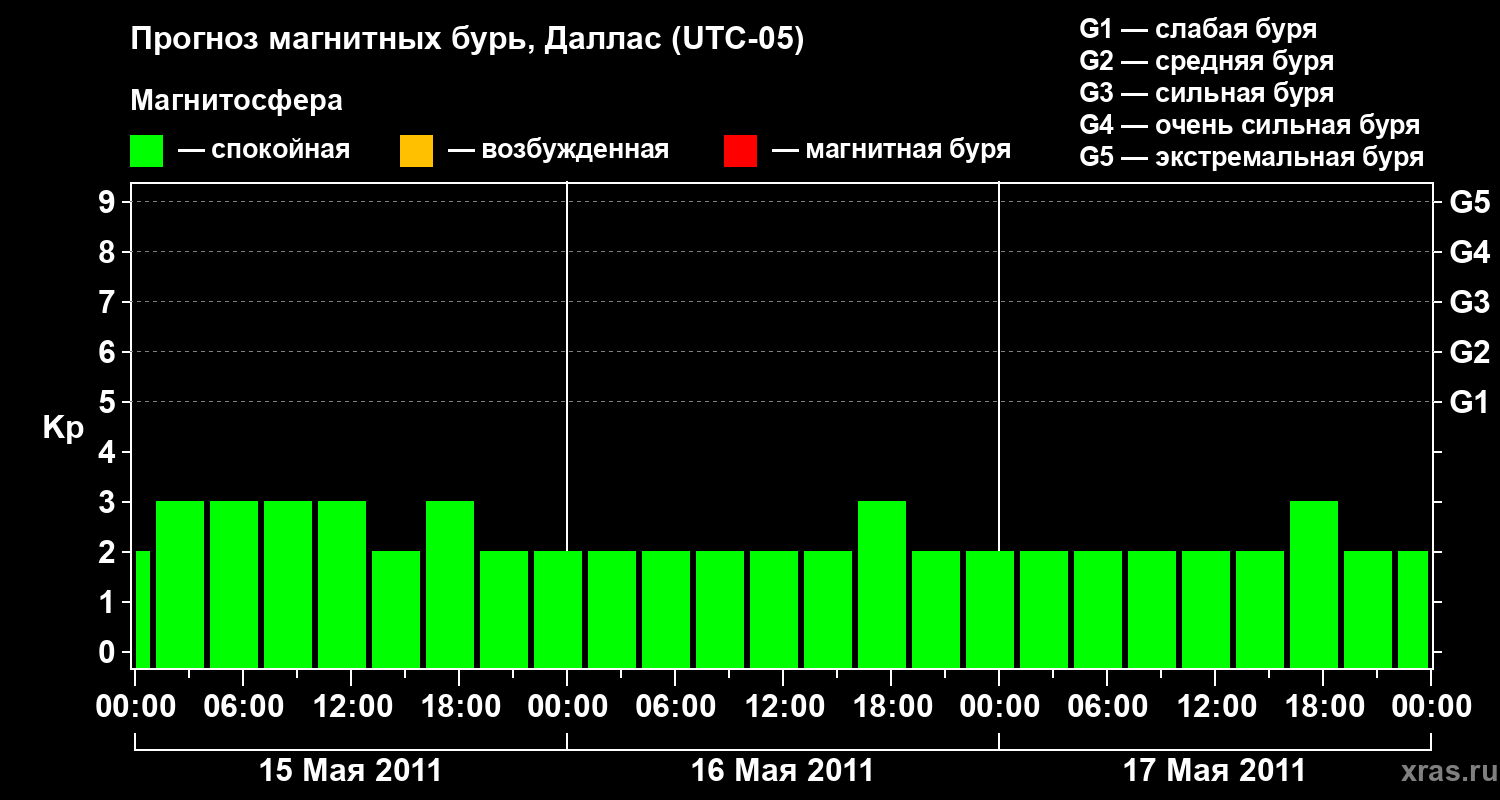Click the 'G5 — экстремальная буря' legend line
This screenshot has width=1500, height=800.
(1252, 157)
